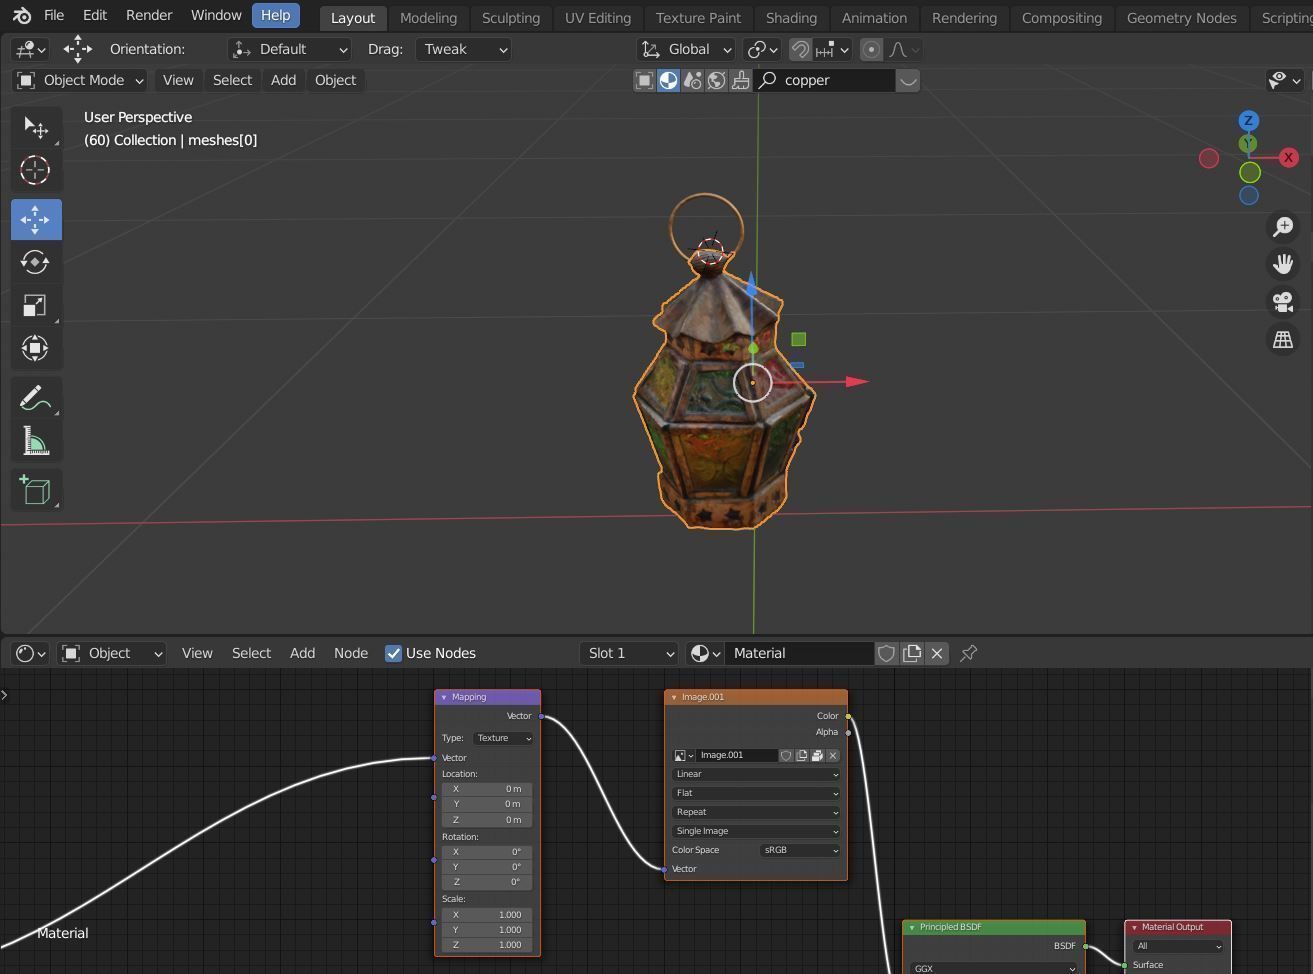
Task: Click the X axis on navigation gizmo
Action: [1288, 157]
